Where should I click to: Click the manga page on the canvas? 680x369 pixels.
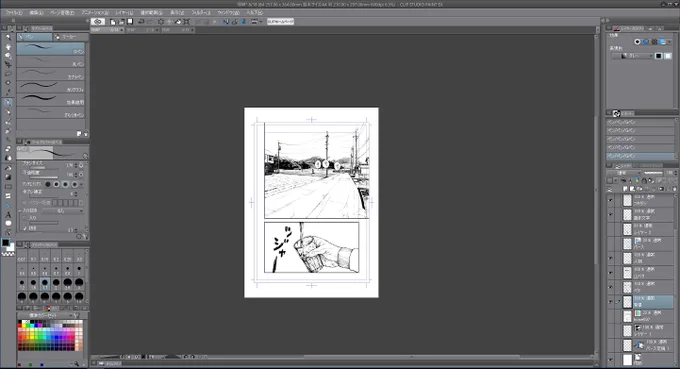311,202
